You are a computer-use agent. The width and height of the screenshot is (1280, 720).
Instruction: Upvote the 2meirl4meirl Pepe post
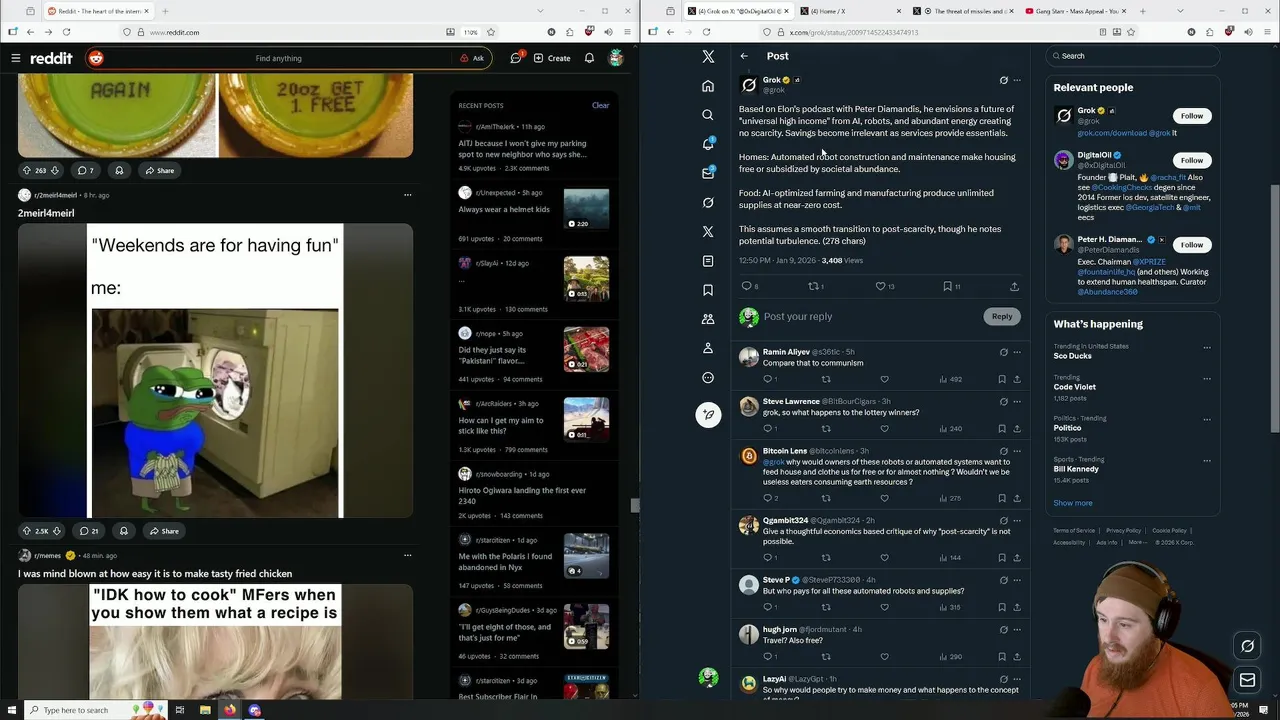coord(27,531)
